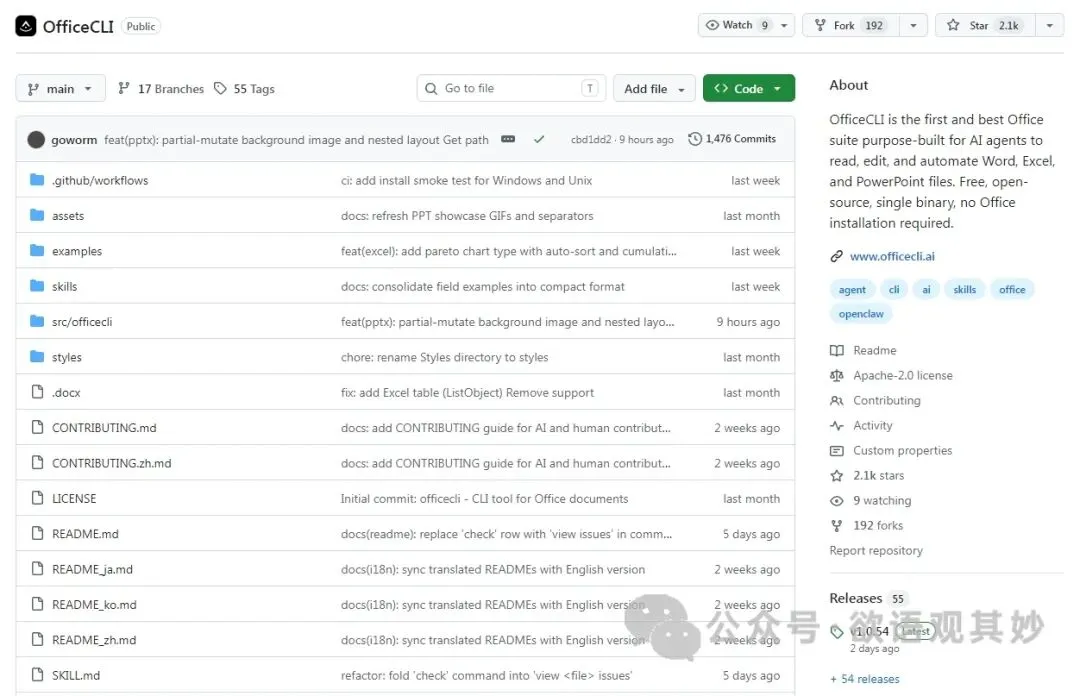Open commit 'ci: add install smoke test'
Screen dimensions: 1080x696
pyautogui.click(x=466, y=181)
